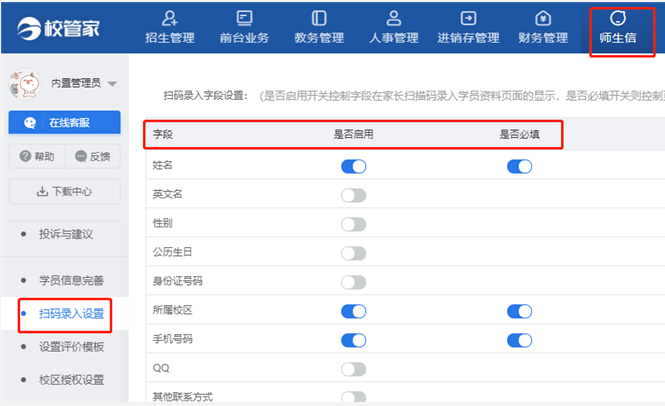Open the 进销存管理 module icon
The image size is (665, 406).
pos(468,18)
